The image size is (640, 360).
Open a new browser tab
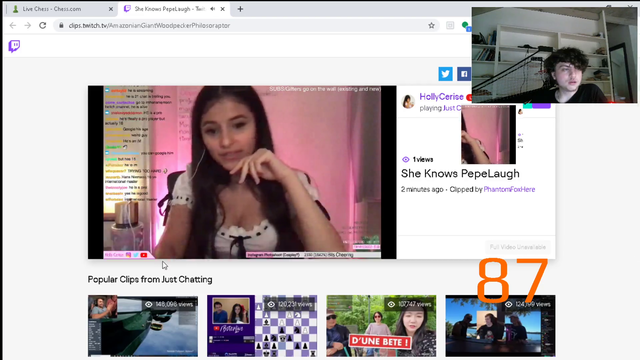(x=240, y=9)
